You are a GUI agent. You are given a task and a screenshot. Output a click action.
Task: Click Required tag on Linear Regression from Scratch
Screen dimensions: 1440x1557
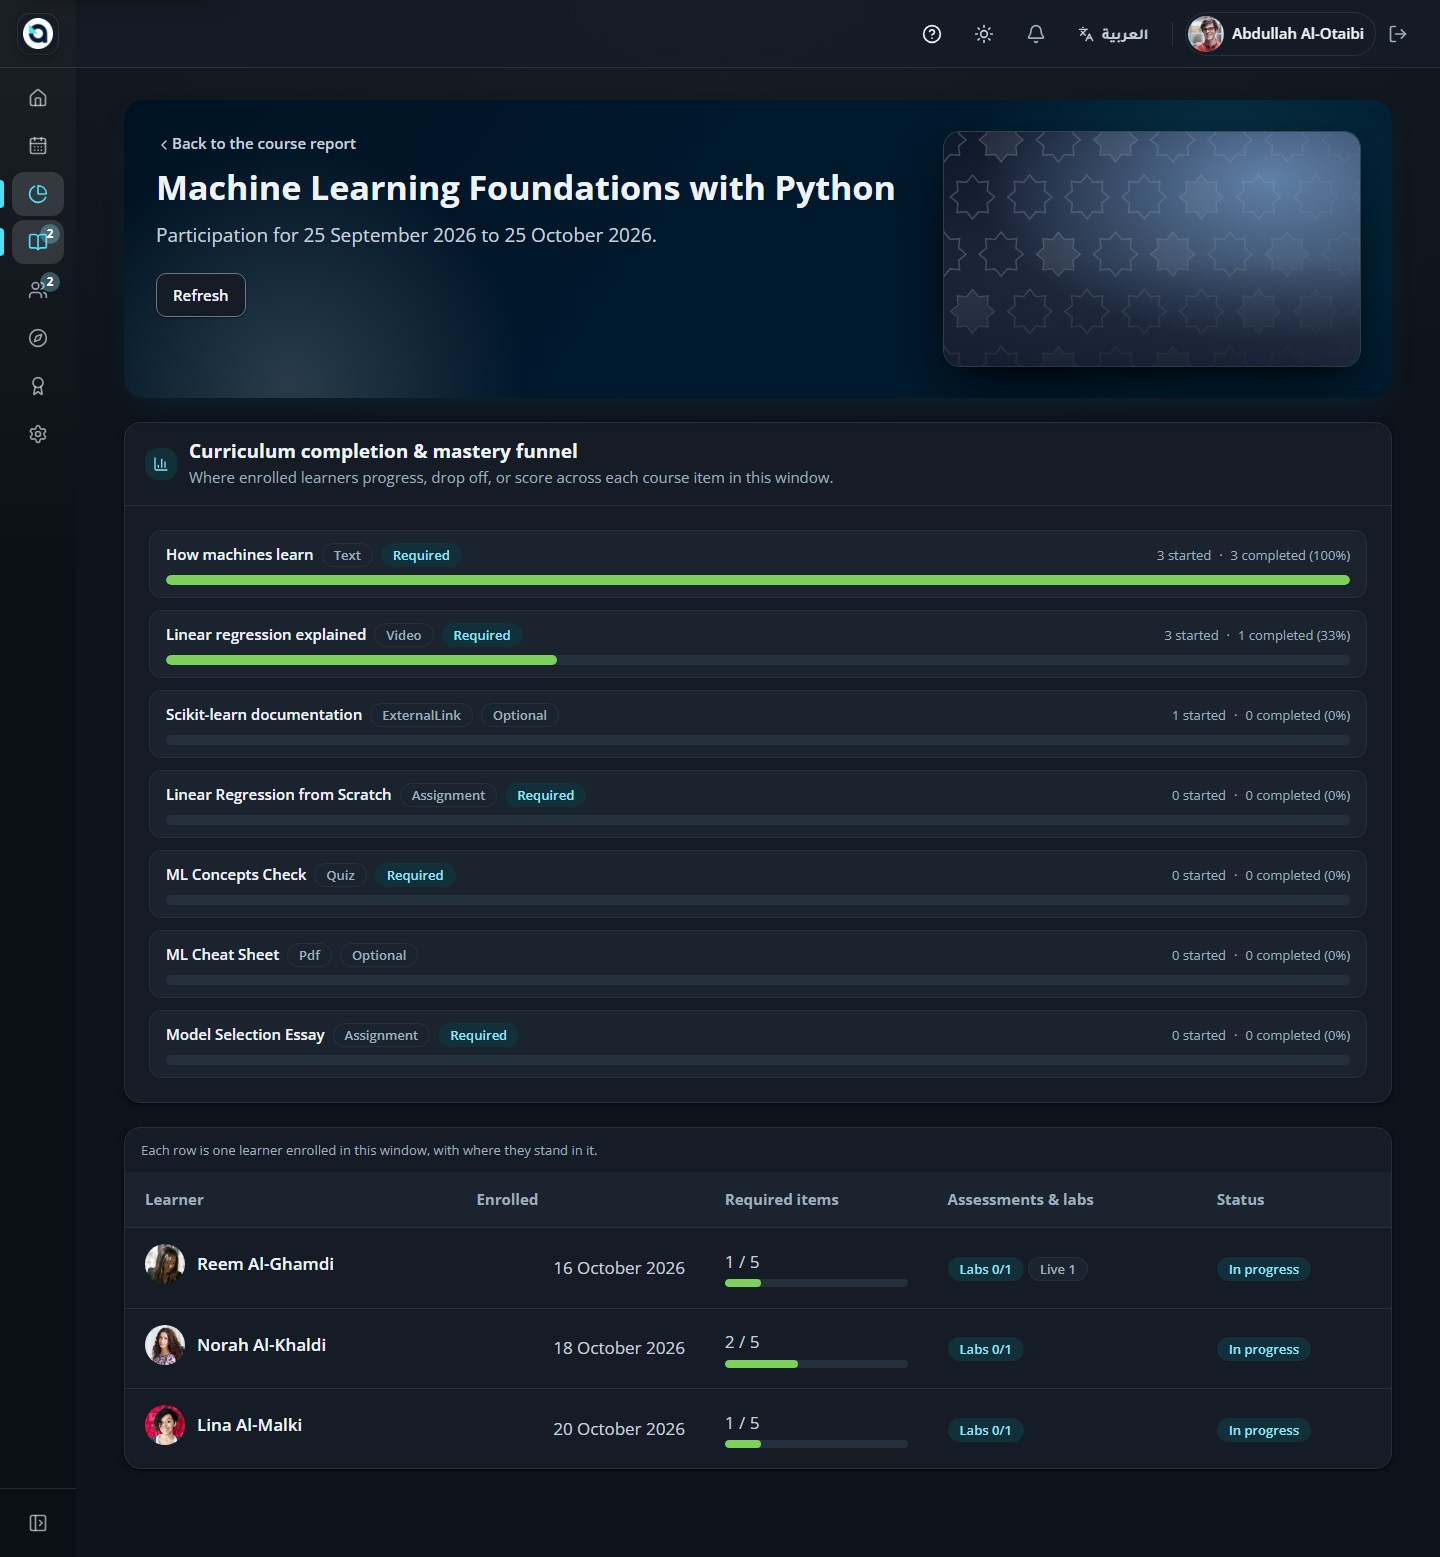(x=546, y=795)
